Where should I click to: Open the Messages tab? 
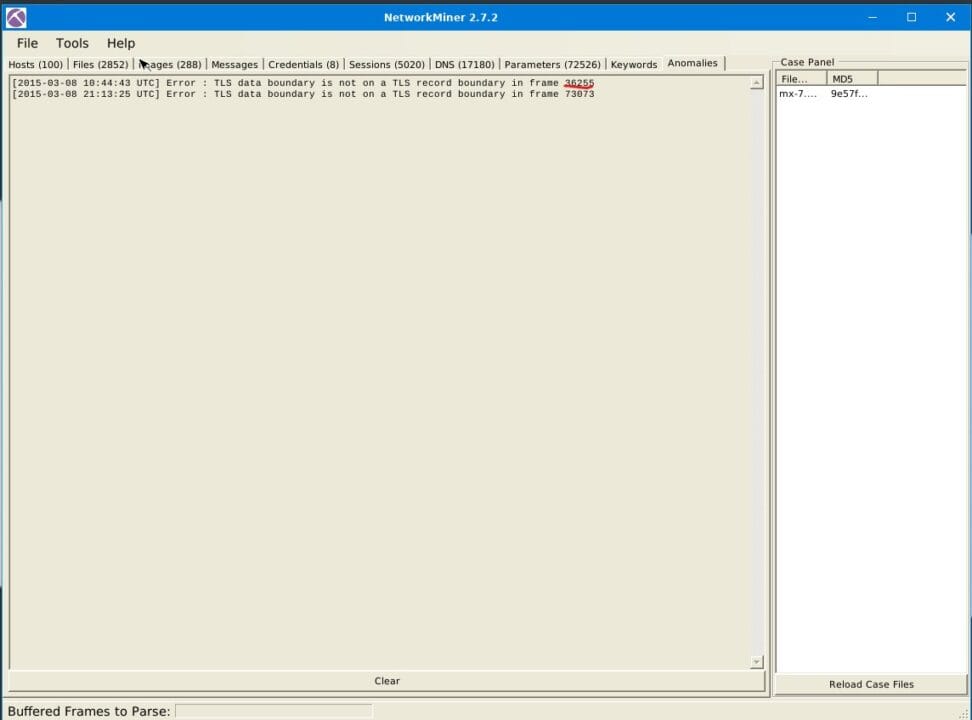pos(234,63)
